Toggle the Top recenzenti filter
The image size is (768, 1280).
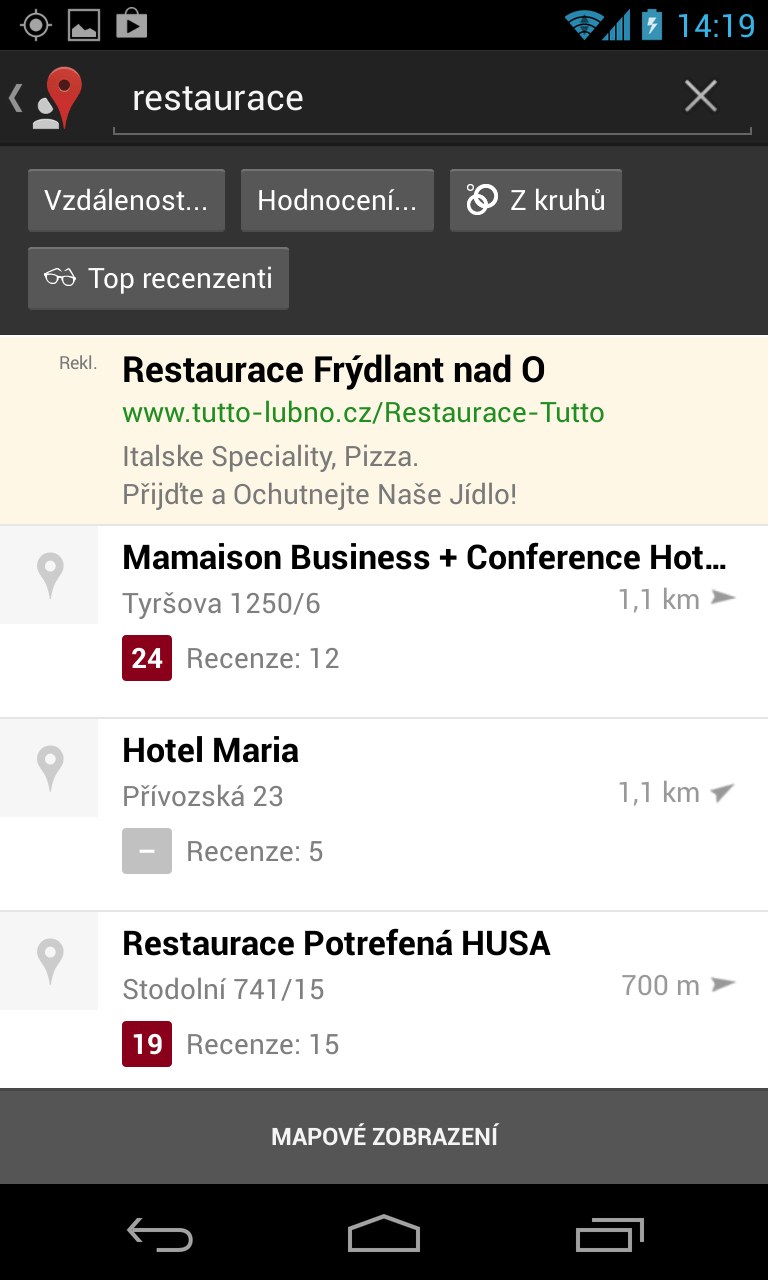(158, 278)
